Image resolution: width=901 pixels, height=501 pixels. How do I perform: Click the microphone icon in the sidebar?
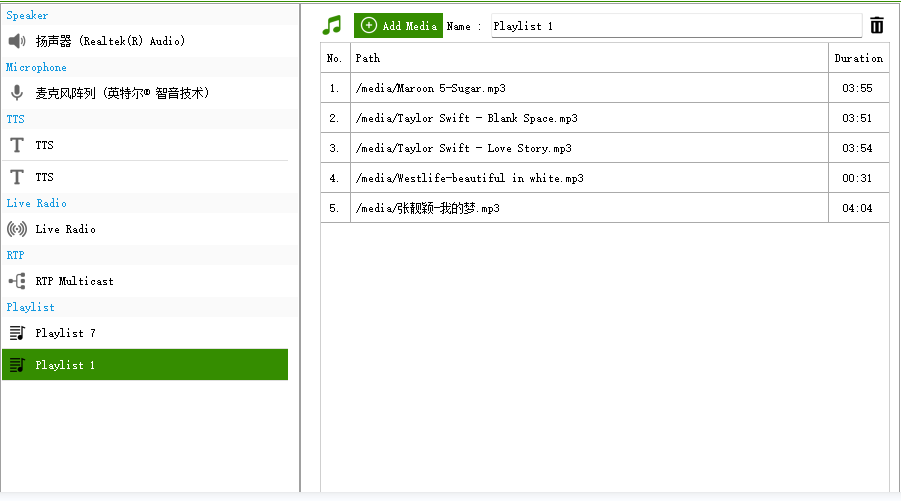pyautogui.click(x=17, y=93)
